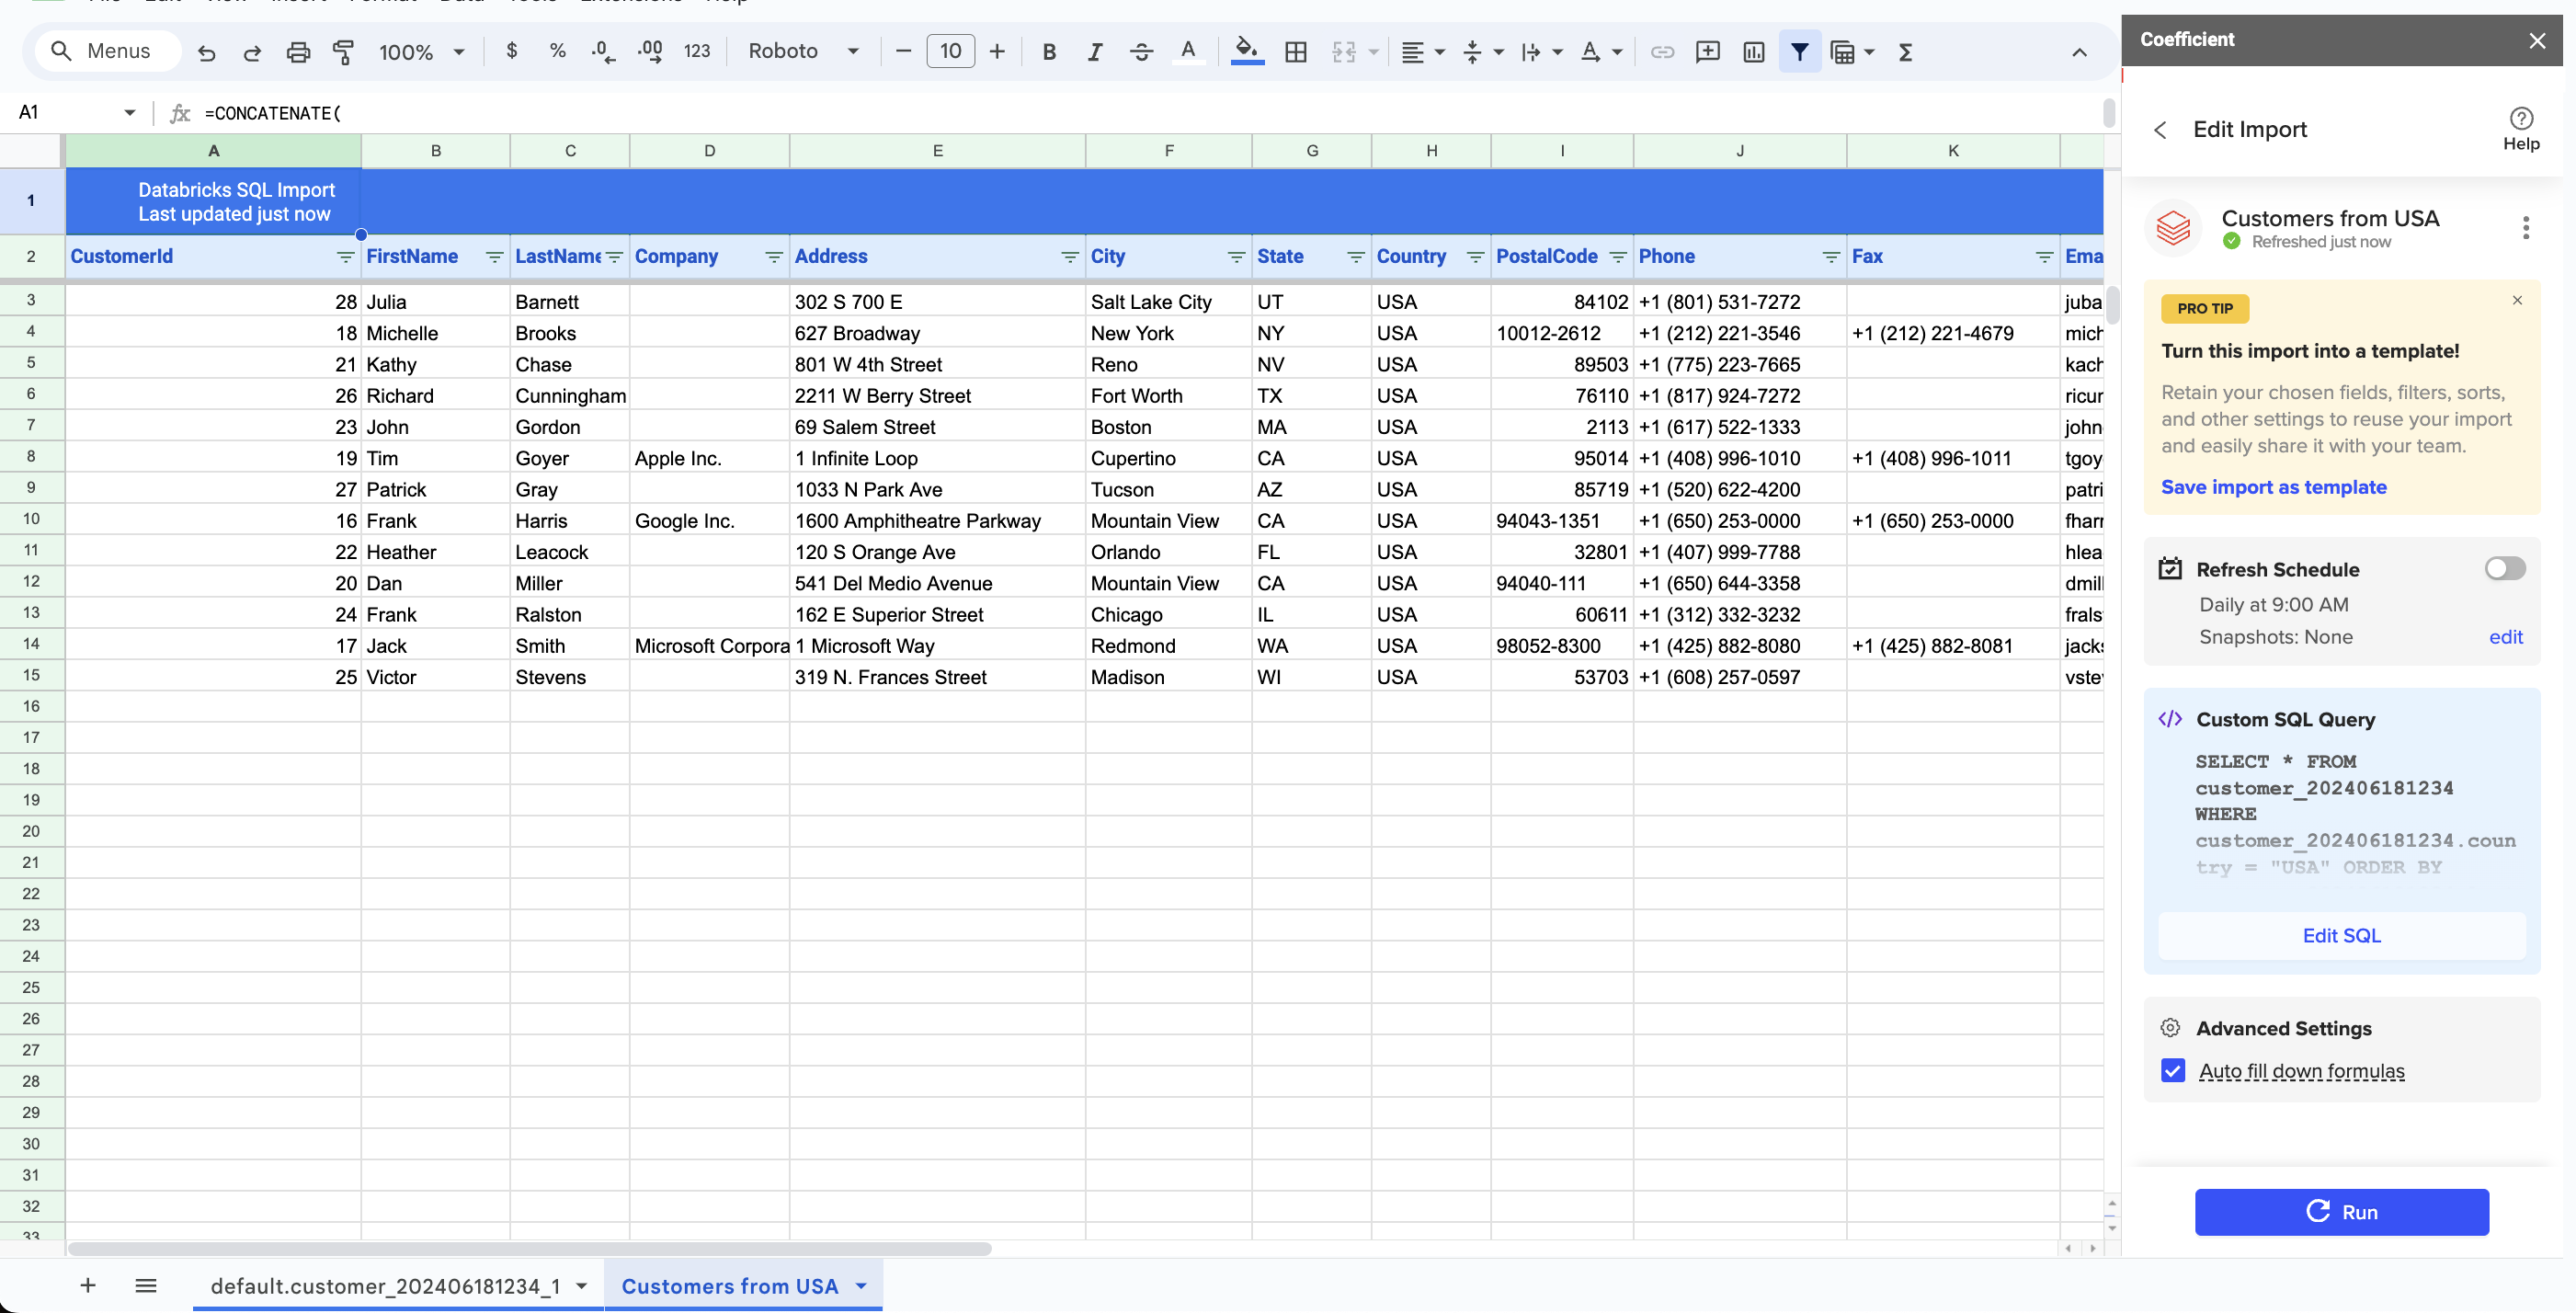
Task: Open the number format 123 menu
Action: 697,51
